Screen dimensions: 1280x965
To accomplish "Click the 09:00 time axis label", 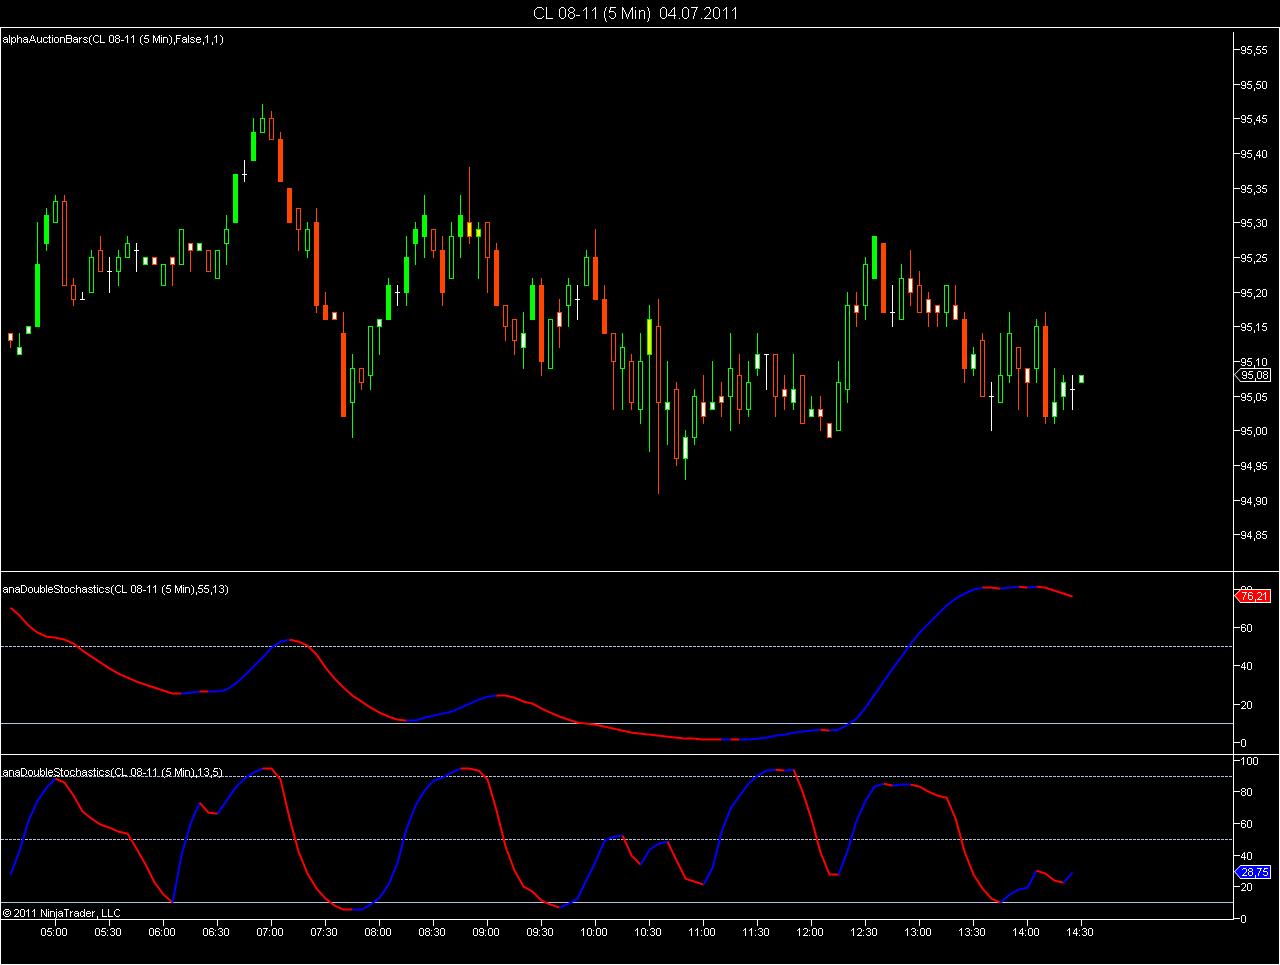I will click(486, 932).
